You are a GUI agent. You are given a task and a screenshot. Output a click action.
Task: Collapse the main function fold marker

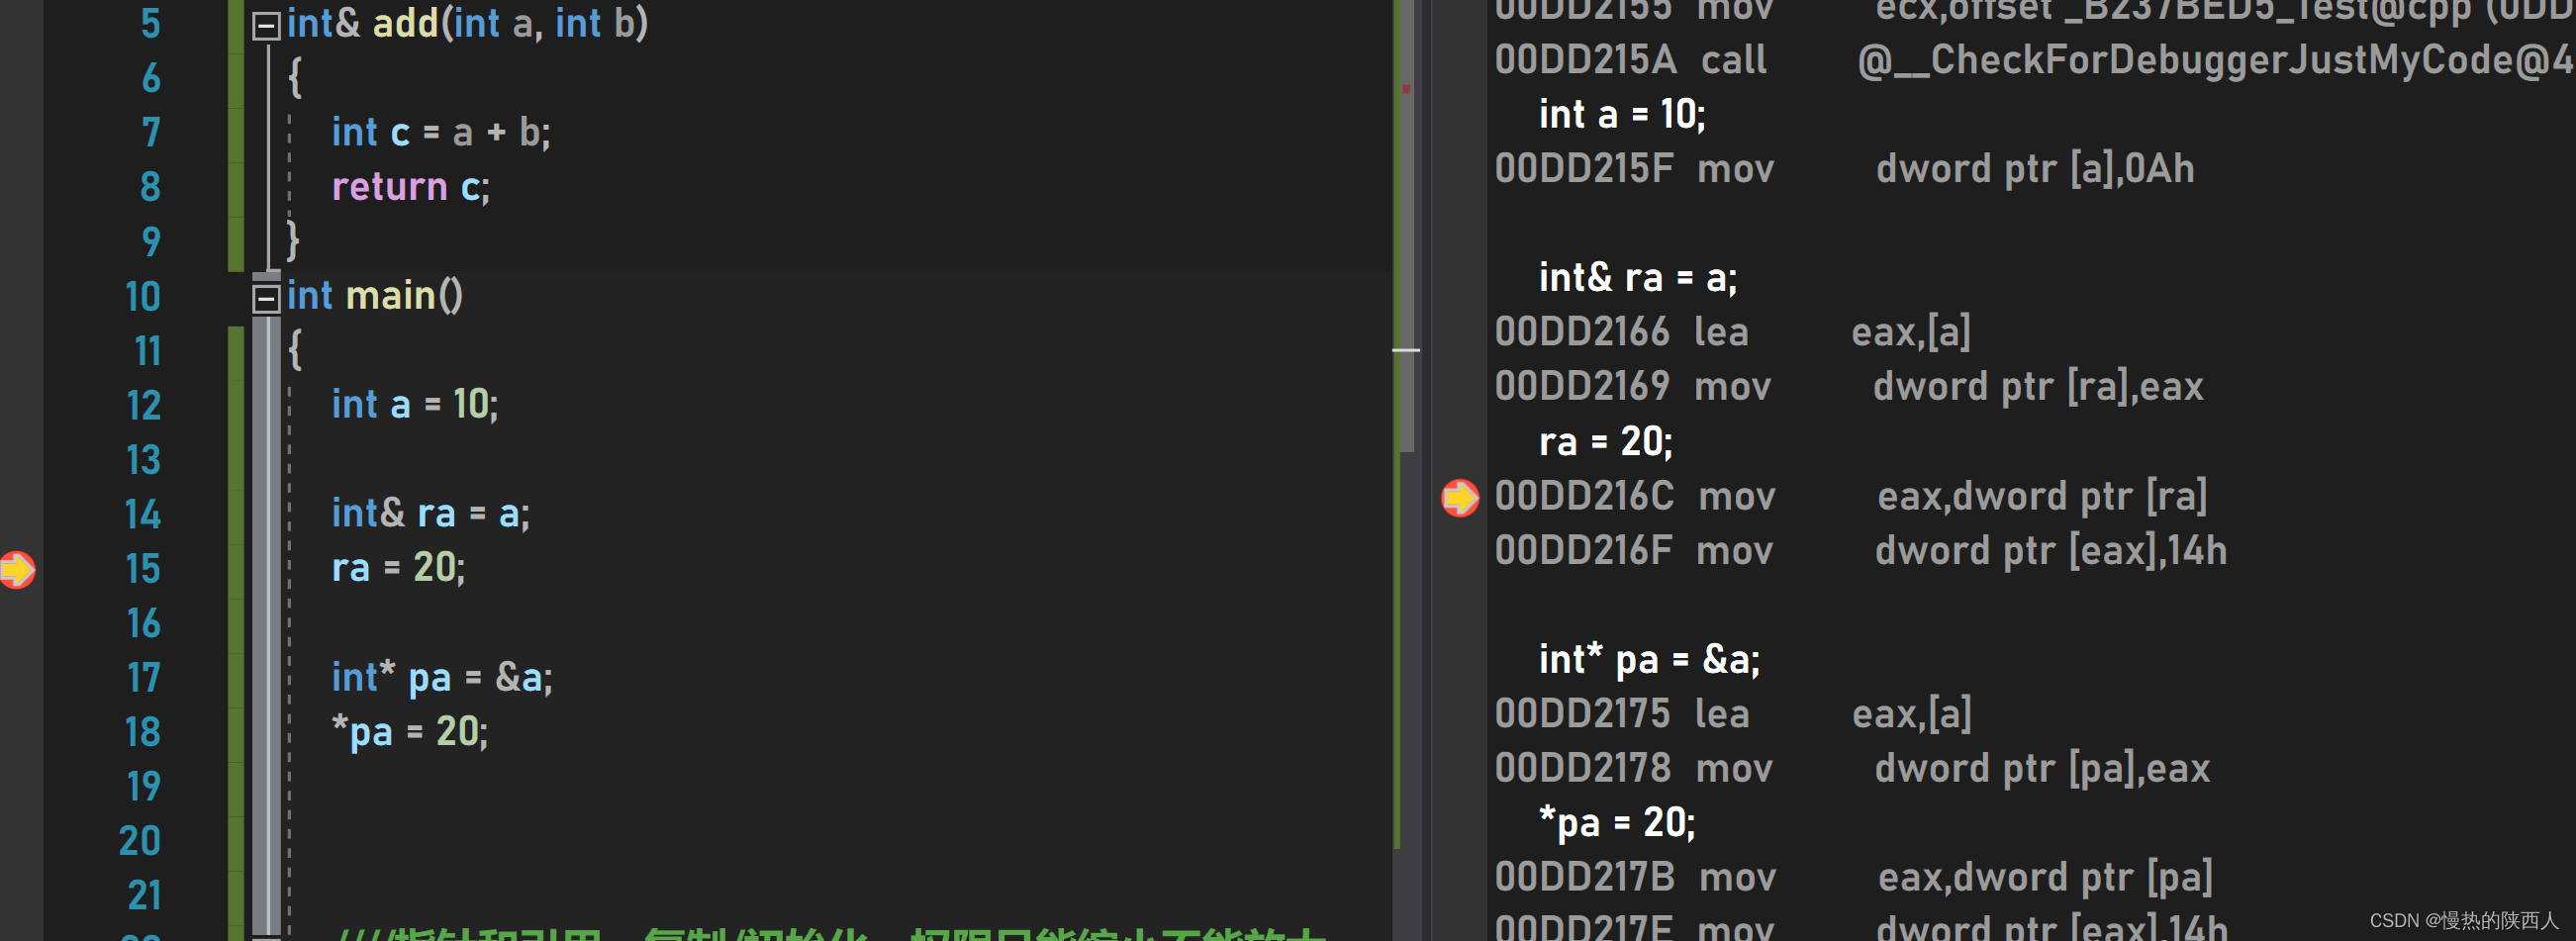point(265,298)
